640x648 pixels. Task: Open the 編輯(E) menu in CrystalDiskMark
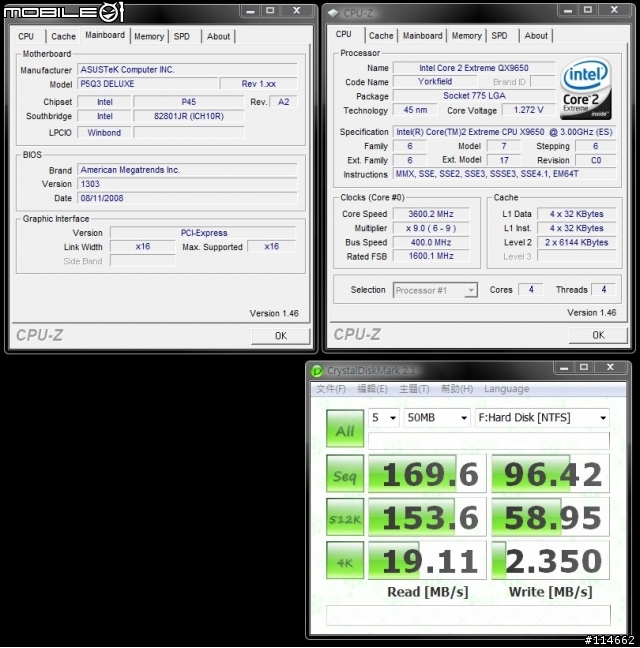(372, 389)
